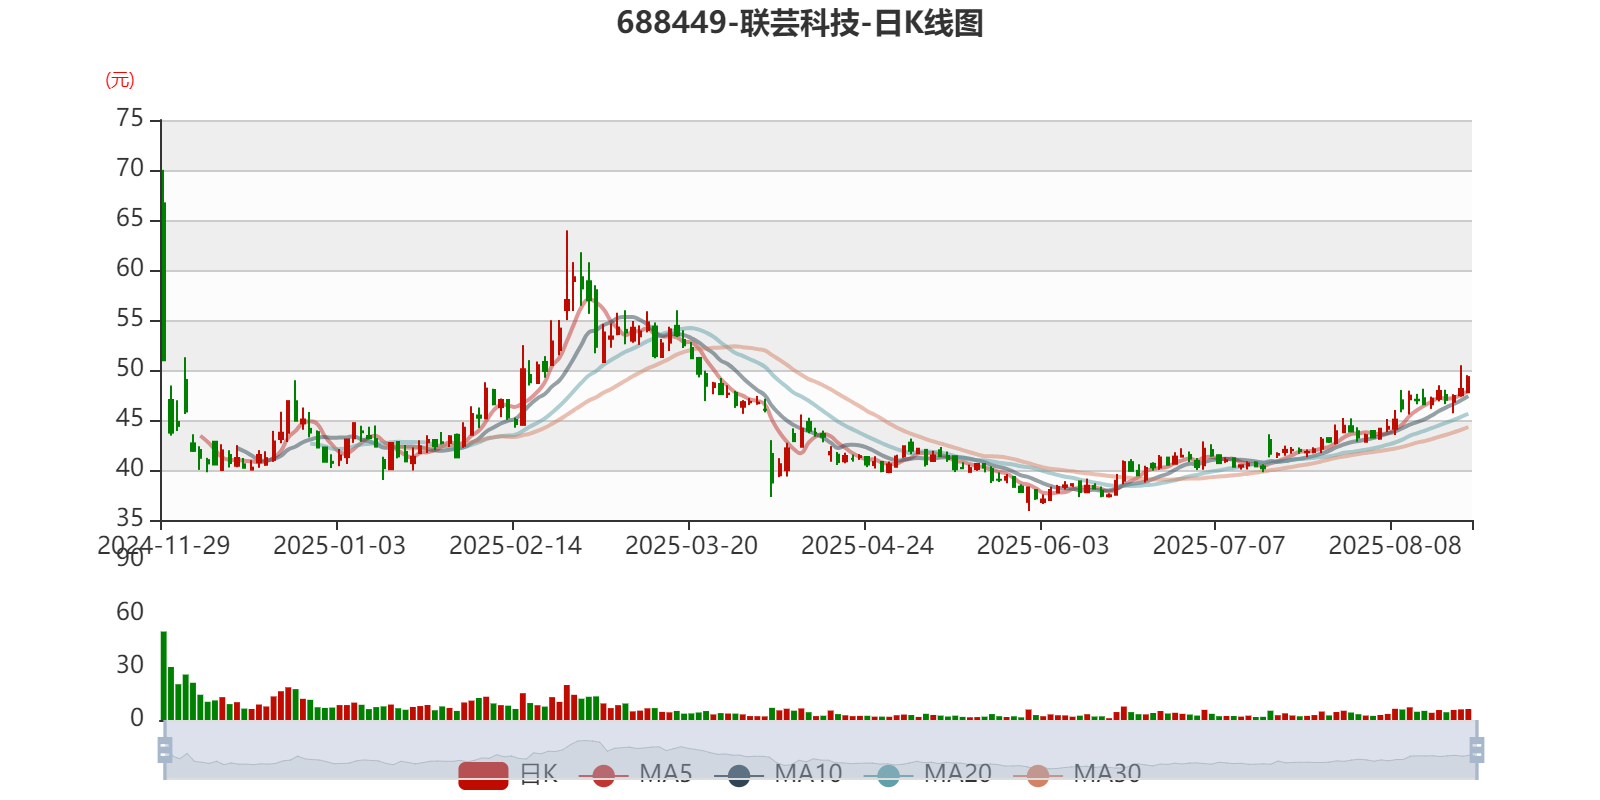
Task: Click the 2025-03-20 date axis label
Action: [x=691, y=546]
